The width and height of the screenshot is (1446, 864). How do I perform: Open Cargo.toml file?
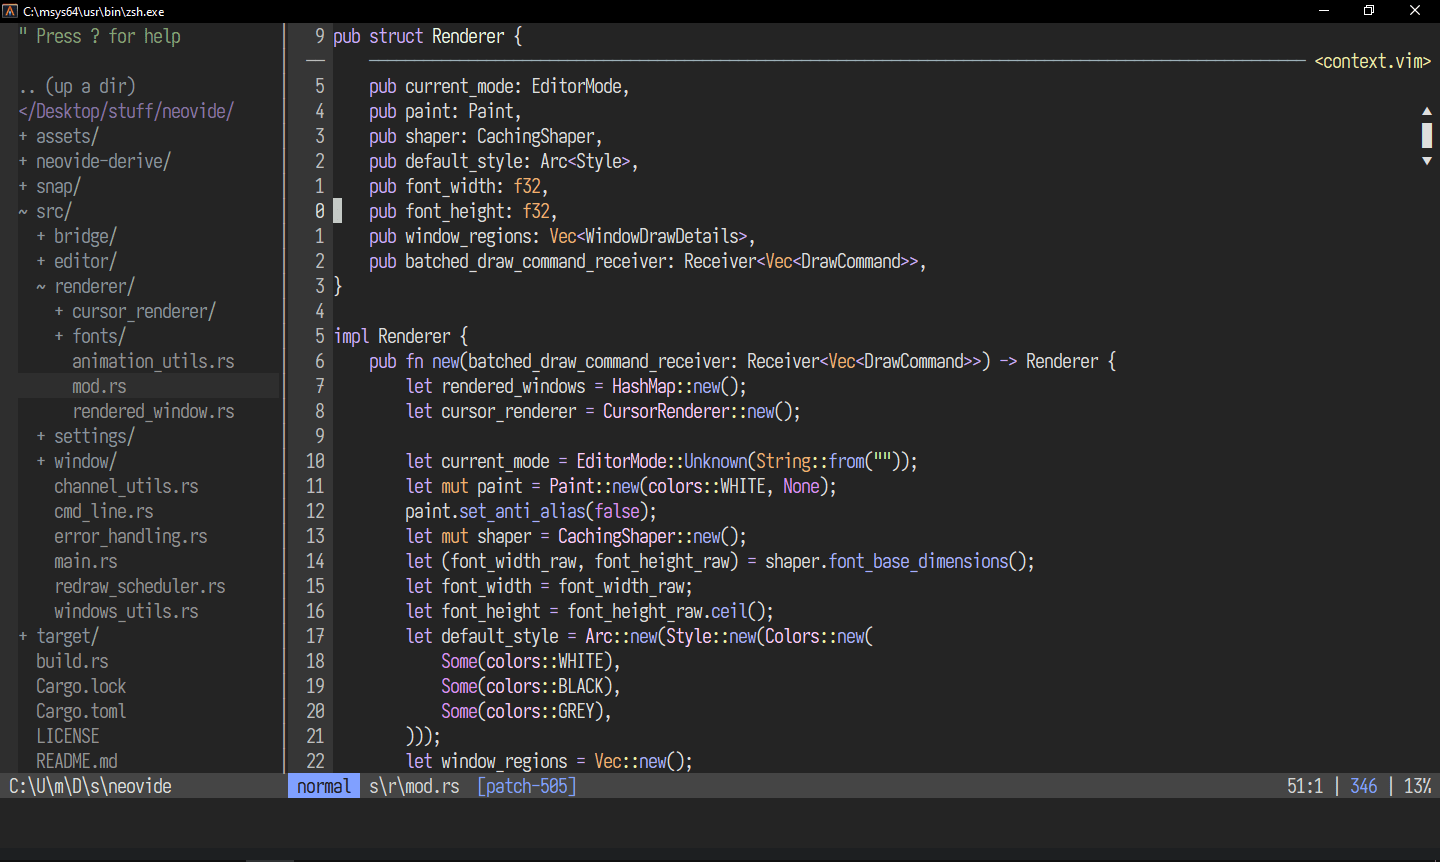(81, 711)
